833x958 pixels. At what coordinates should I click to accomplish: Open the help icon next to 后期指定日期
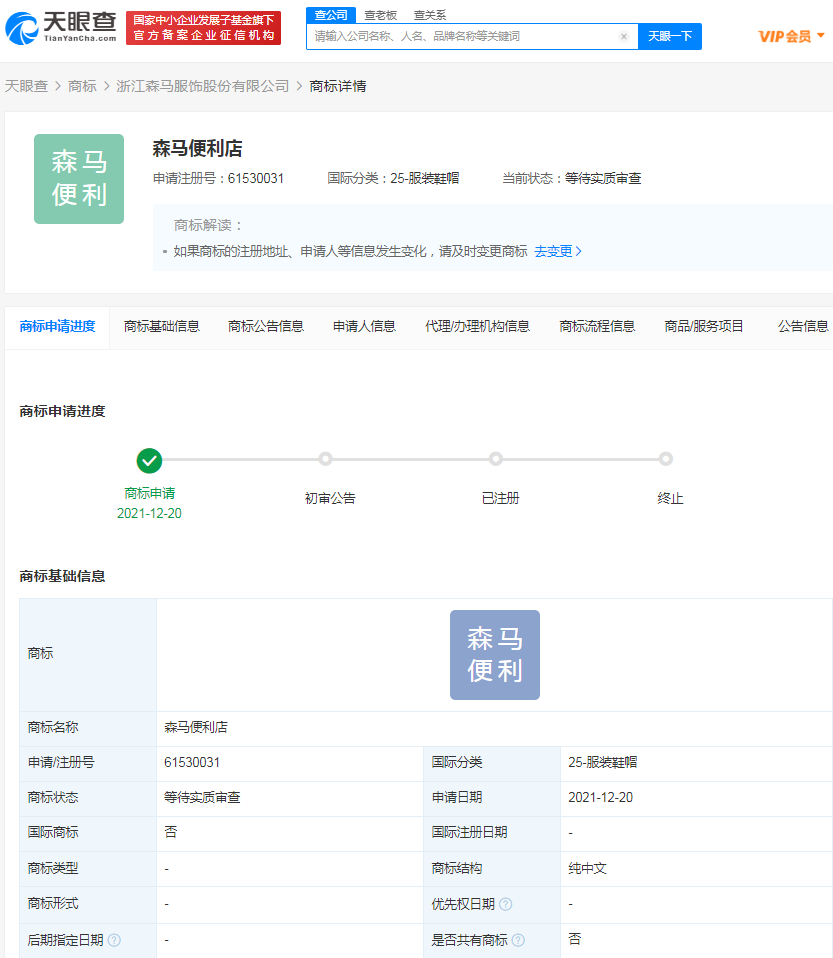click(x=114, y=940)
